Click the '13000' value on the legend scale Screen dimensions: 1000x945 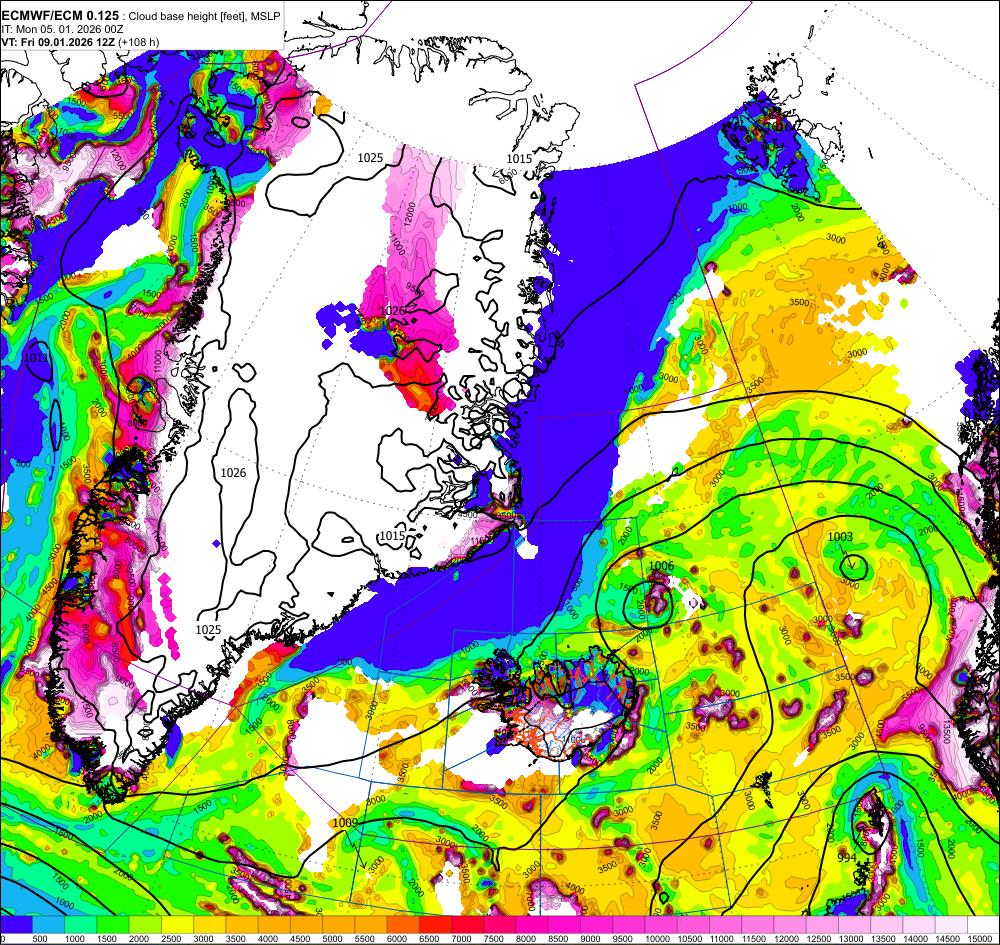click(851, 939)
